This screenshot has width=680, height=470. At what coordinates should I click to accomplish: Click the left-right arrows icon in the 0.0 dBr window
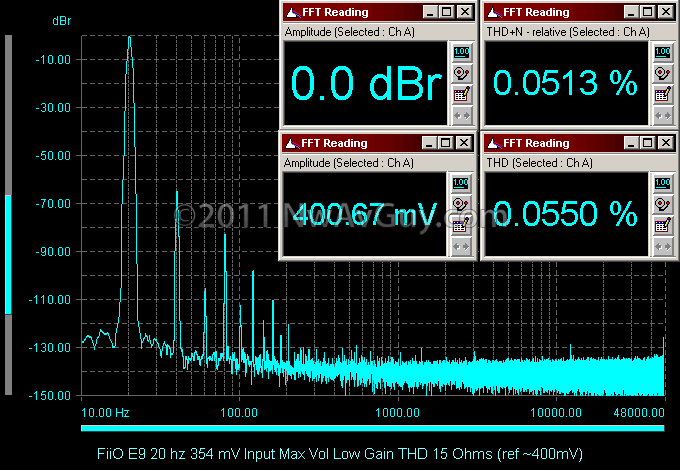(x=461, y=116)
